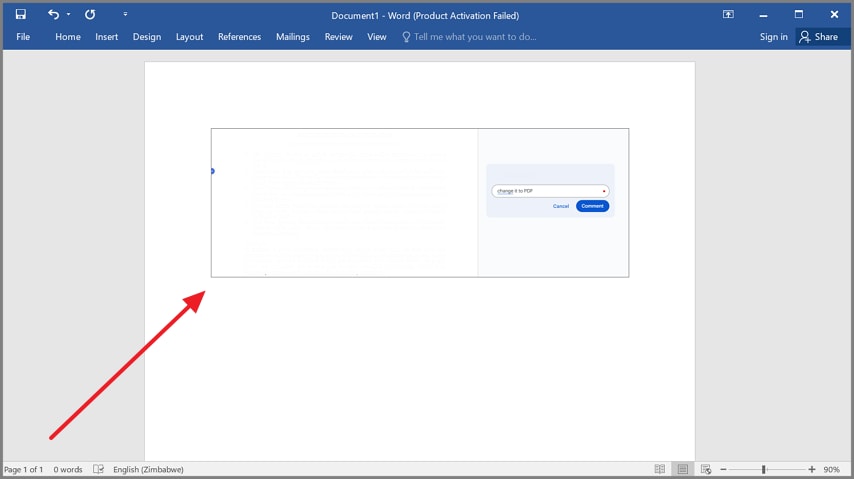Save the document using the floppy icon
Viewport: 854px width, 479px height.
21,14
